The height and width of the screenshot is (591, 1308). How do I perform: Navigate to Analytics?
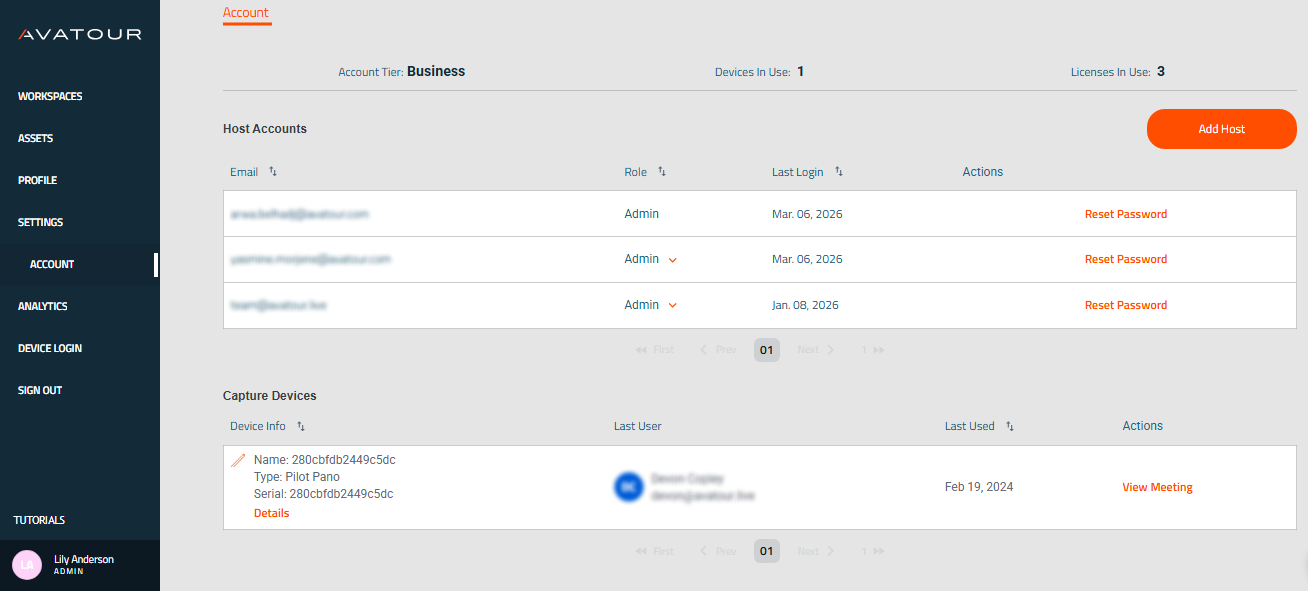pos(43,305)
